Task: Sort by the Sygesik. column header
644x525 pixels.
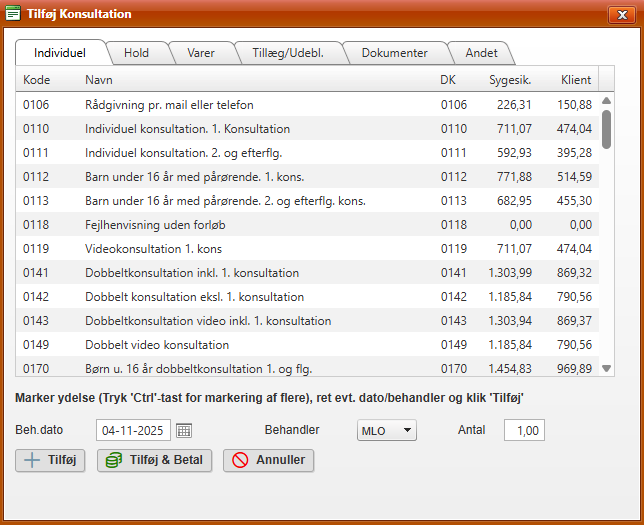Action: (x=509, y=79)
